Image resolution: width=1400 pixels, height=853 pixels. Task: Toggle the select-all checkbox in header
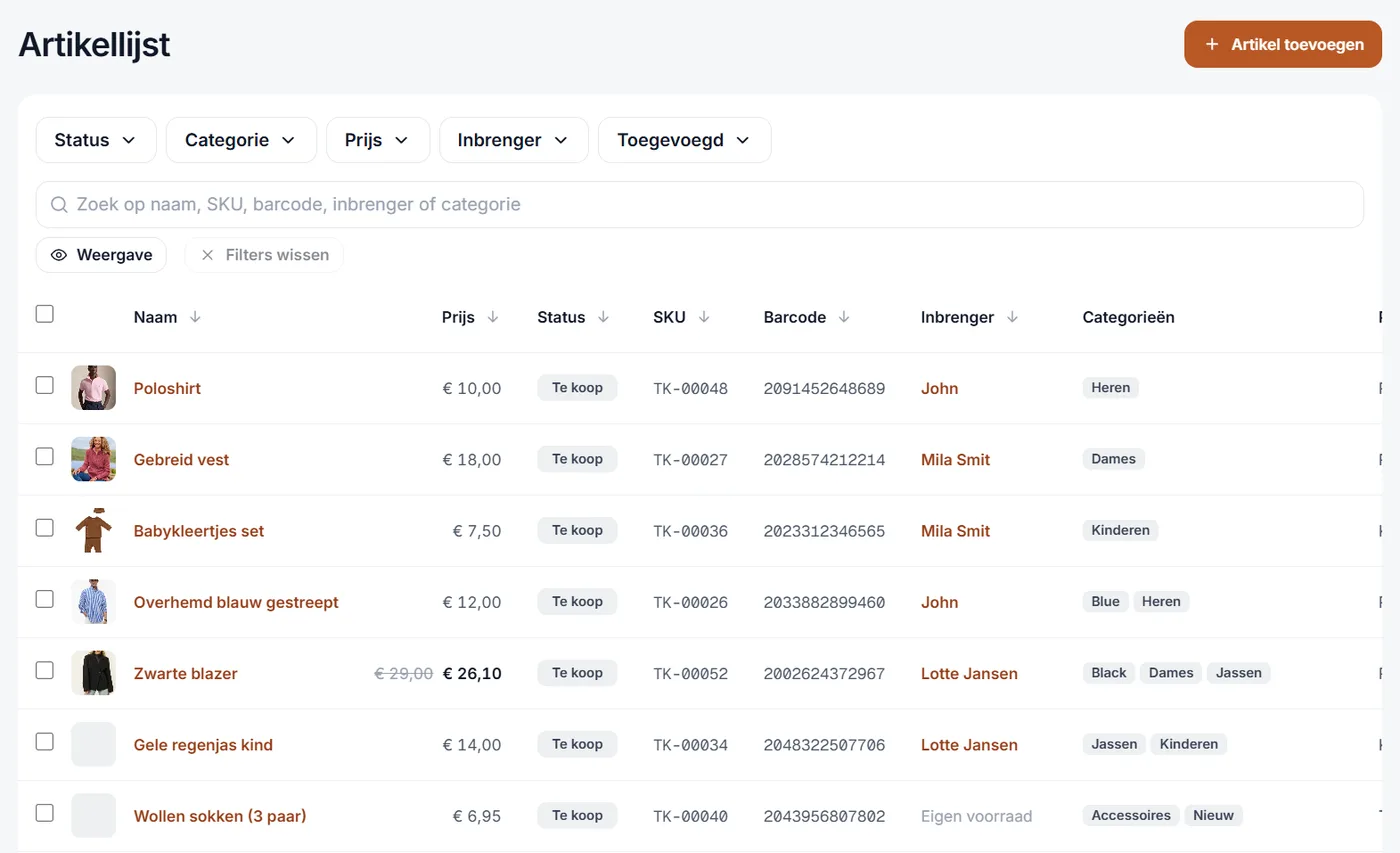click(x=44, y=314)
